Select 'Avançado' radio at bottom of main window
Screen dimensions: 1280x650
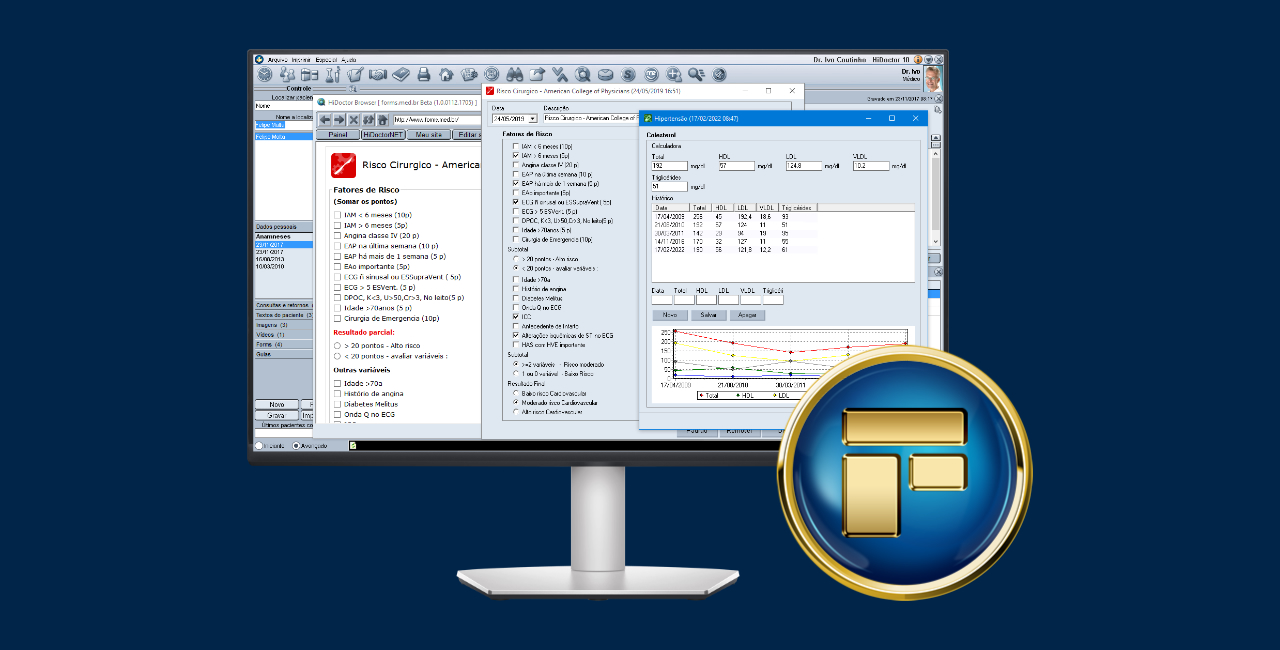(296, 445)
